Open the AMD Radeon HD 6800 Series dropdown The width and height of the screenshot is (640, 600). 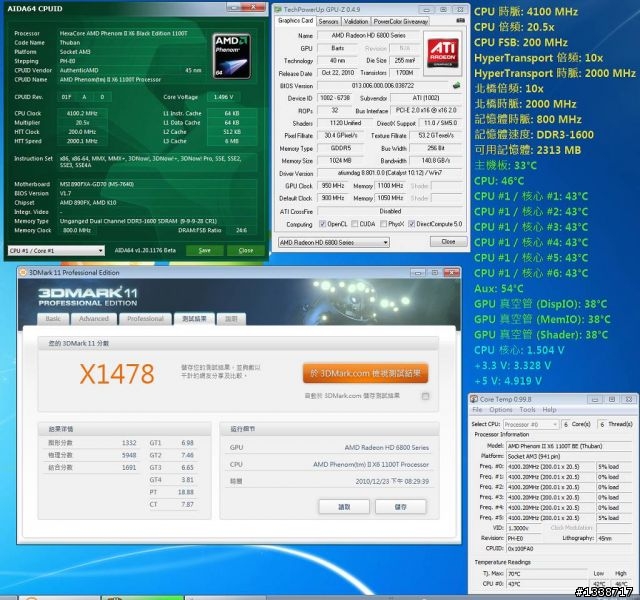[333, 242]
